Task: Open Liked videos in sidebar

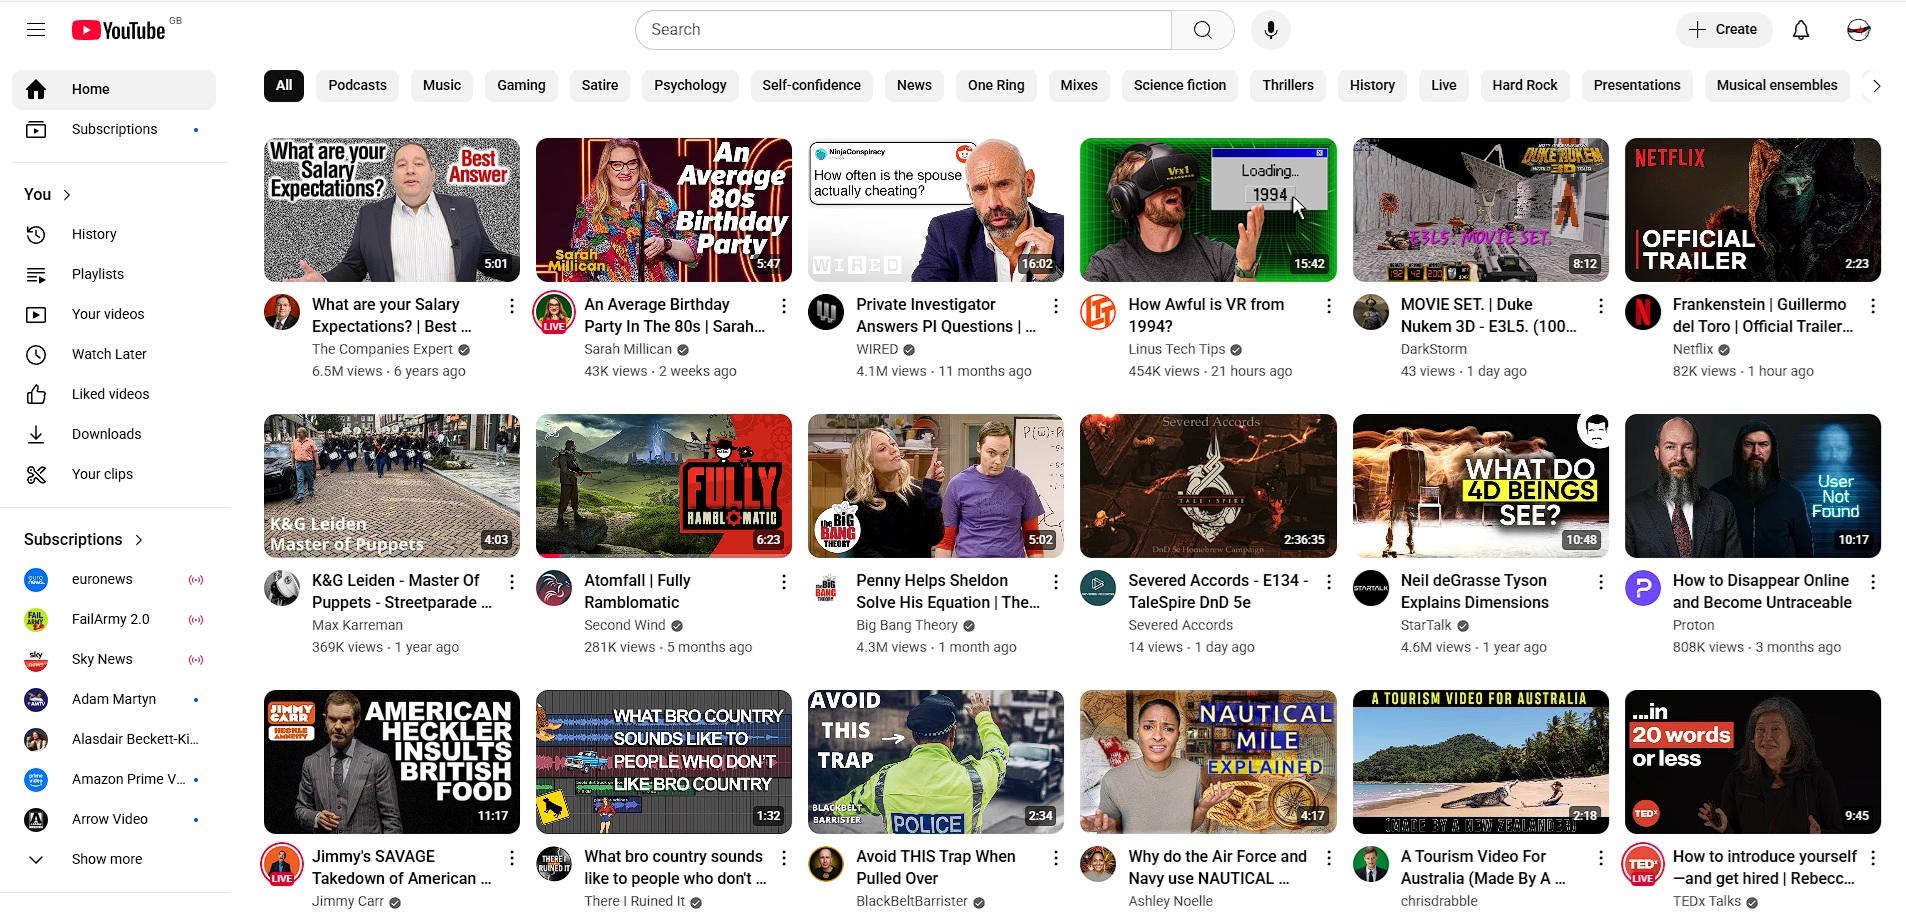Action: tap(110, 394)
